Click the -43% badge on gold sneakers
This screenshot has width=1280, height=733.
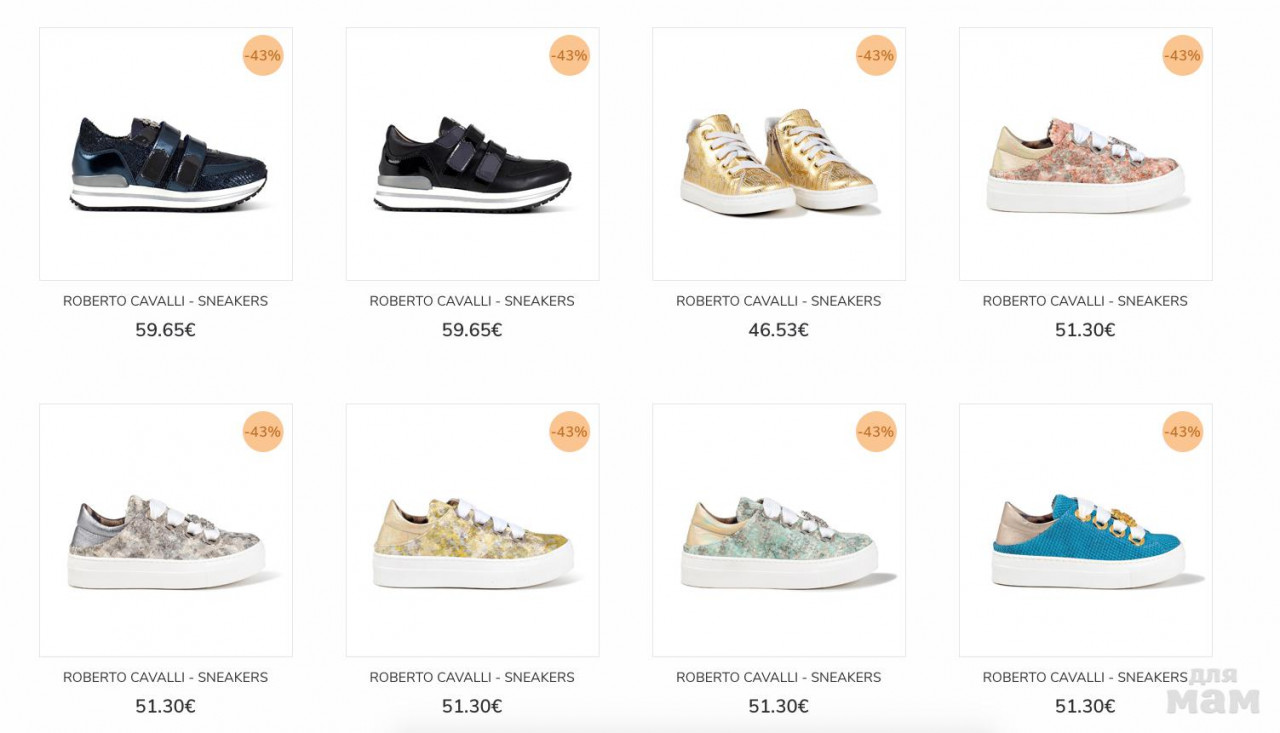876,55
